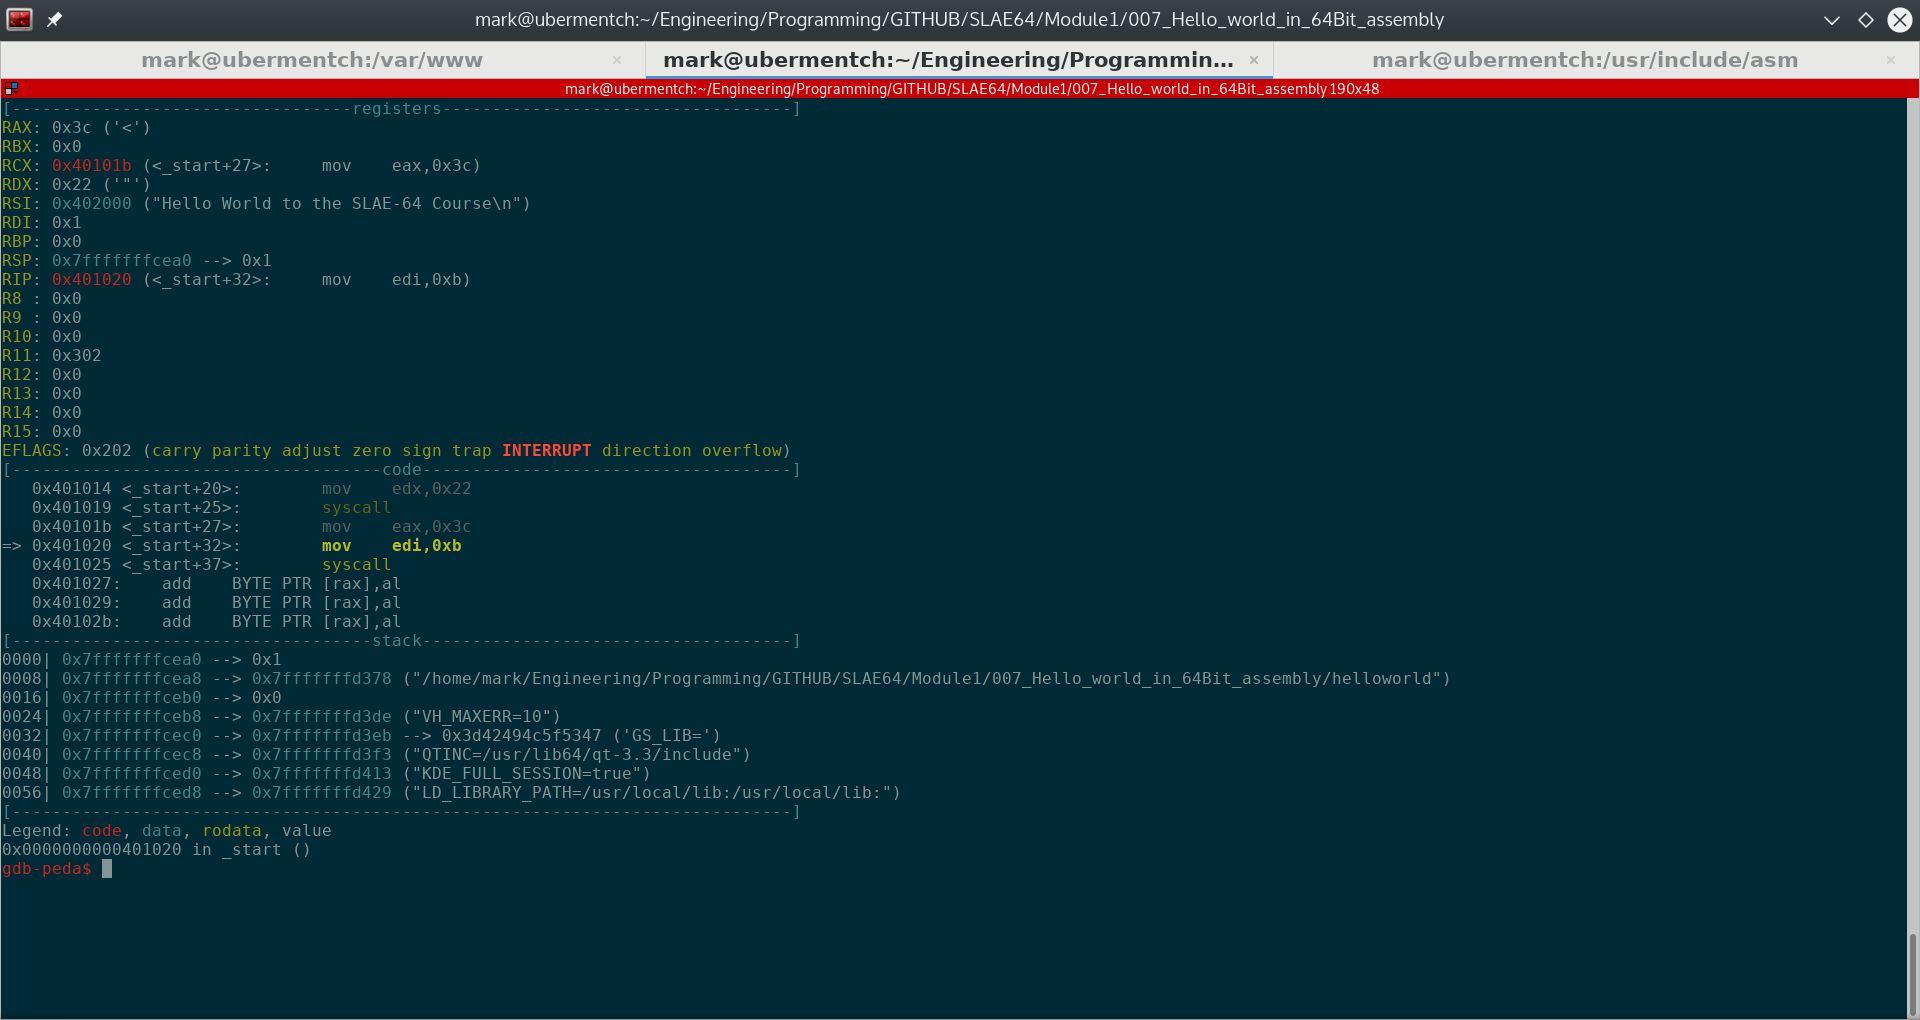Select code line 0x401014 <_start+20>

(x=251, y=489)
